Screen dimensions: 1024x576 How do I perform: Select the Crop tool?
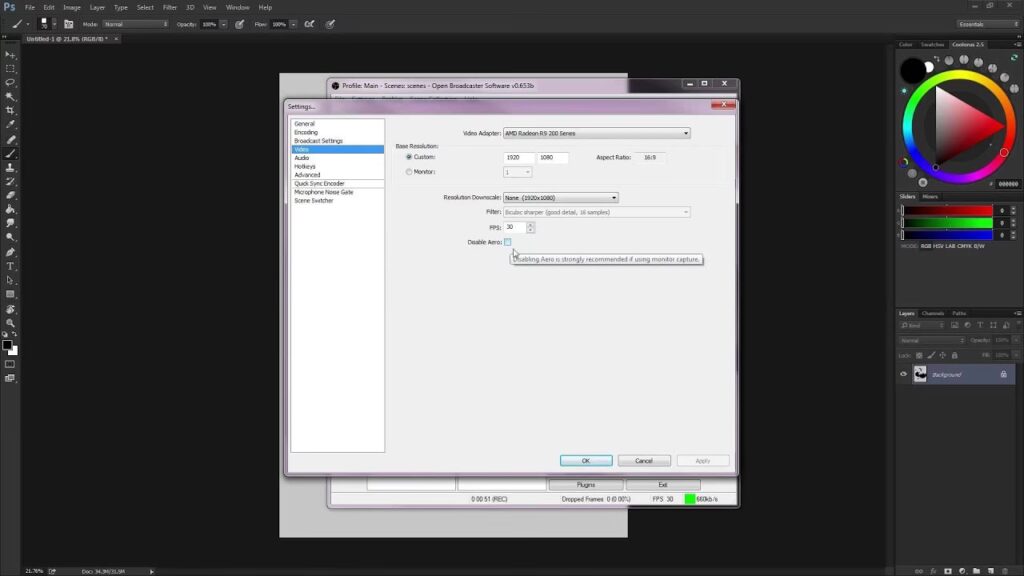10,110
